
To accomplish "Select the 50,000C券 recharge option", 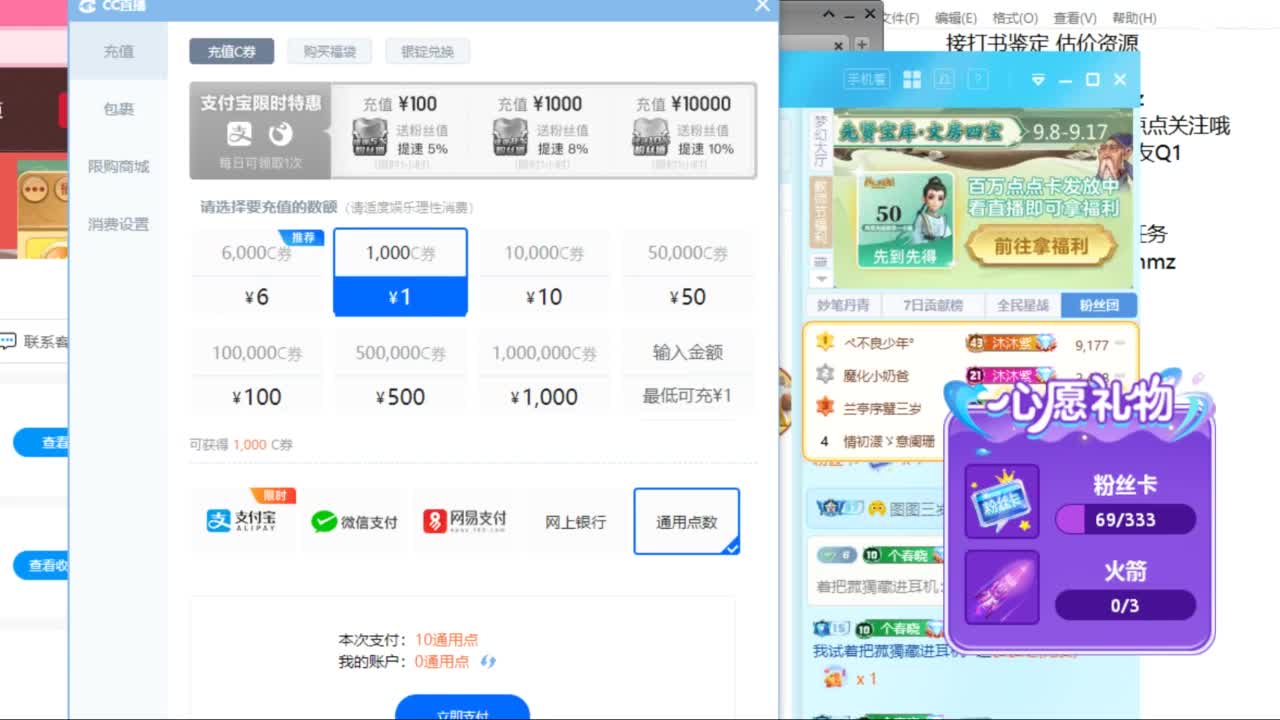I will point(688,271).
